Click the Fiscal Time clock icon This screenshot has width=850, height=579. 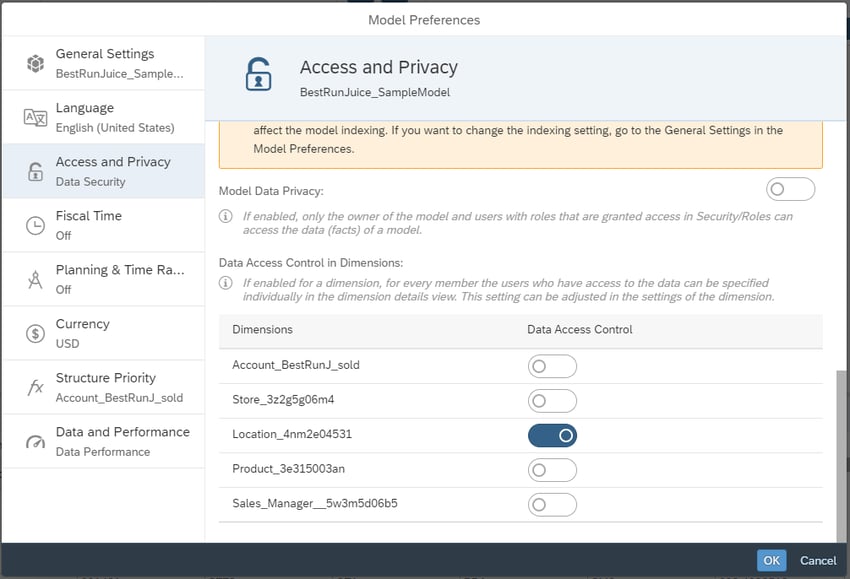point(35,226)
